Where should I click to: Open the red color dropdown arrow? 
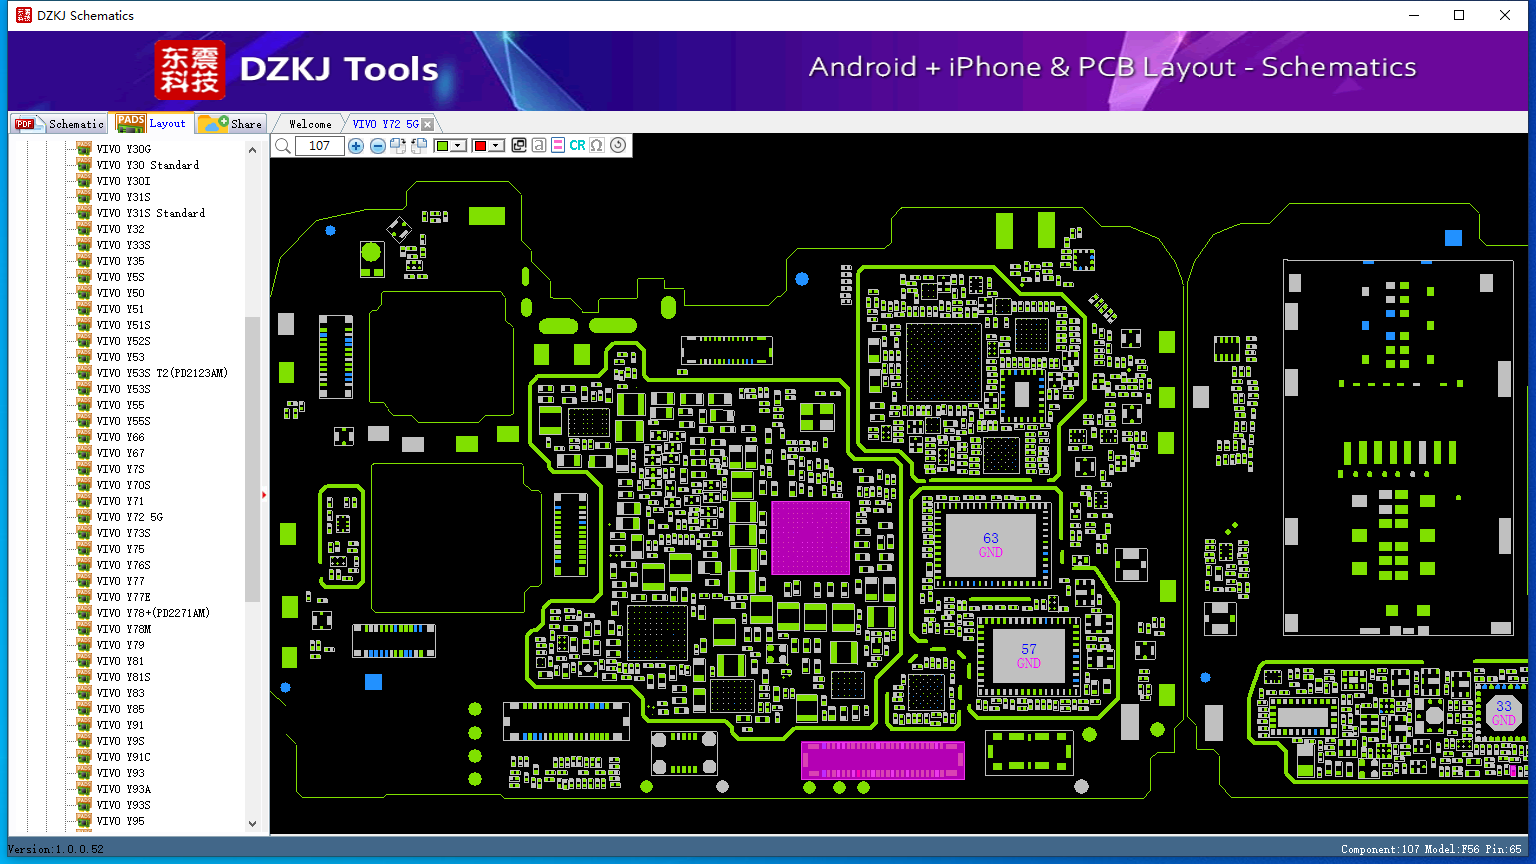pos(496,146)
